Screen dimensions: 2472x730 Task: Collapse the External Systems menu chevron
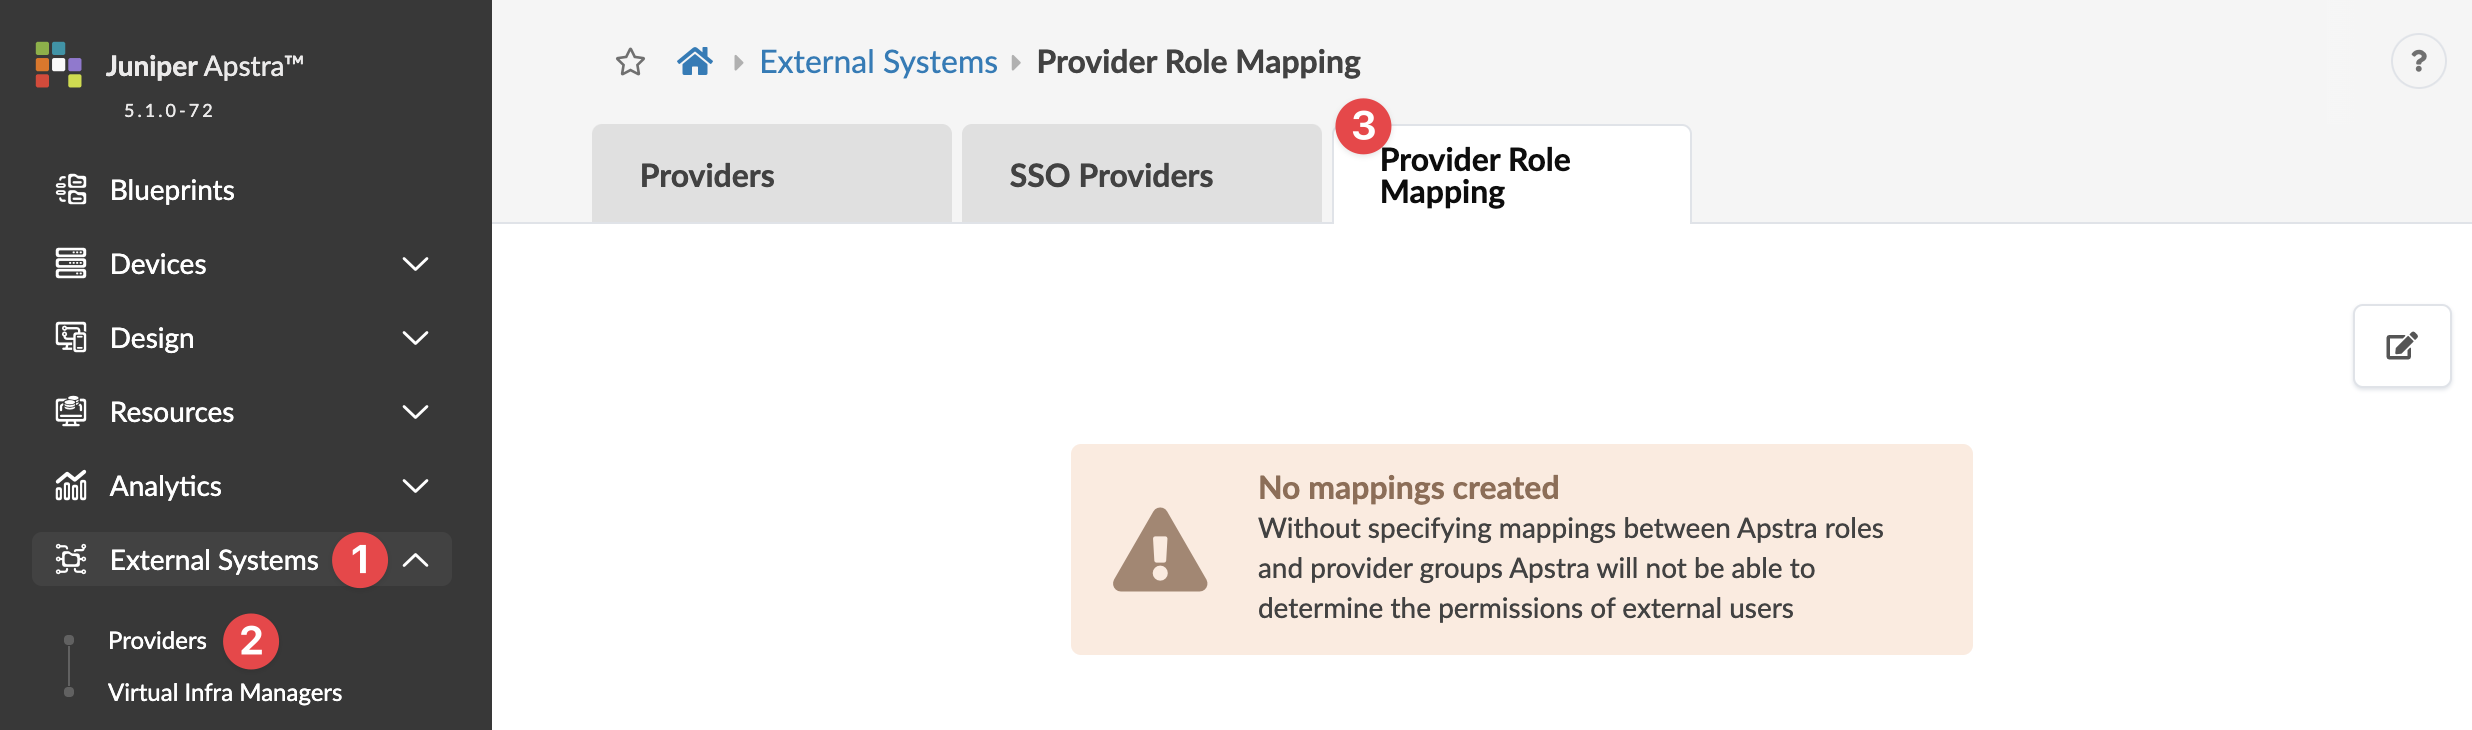pyautogui.click(x=415, y=560)
